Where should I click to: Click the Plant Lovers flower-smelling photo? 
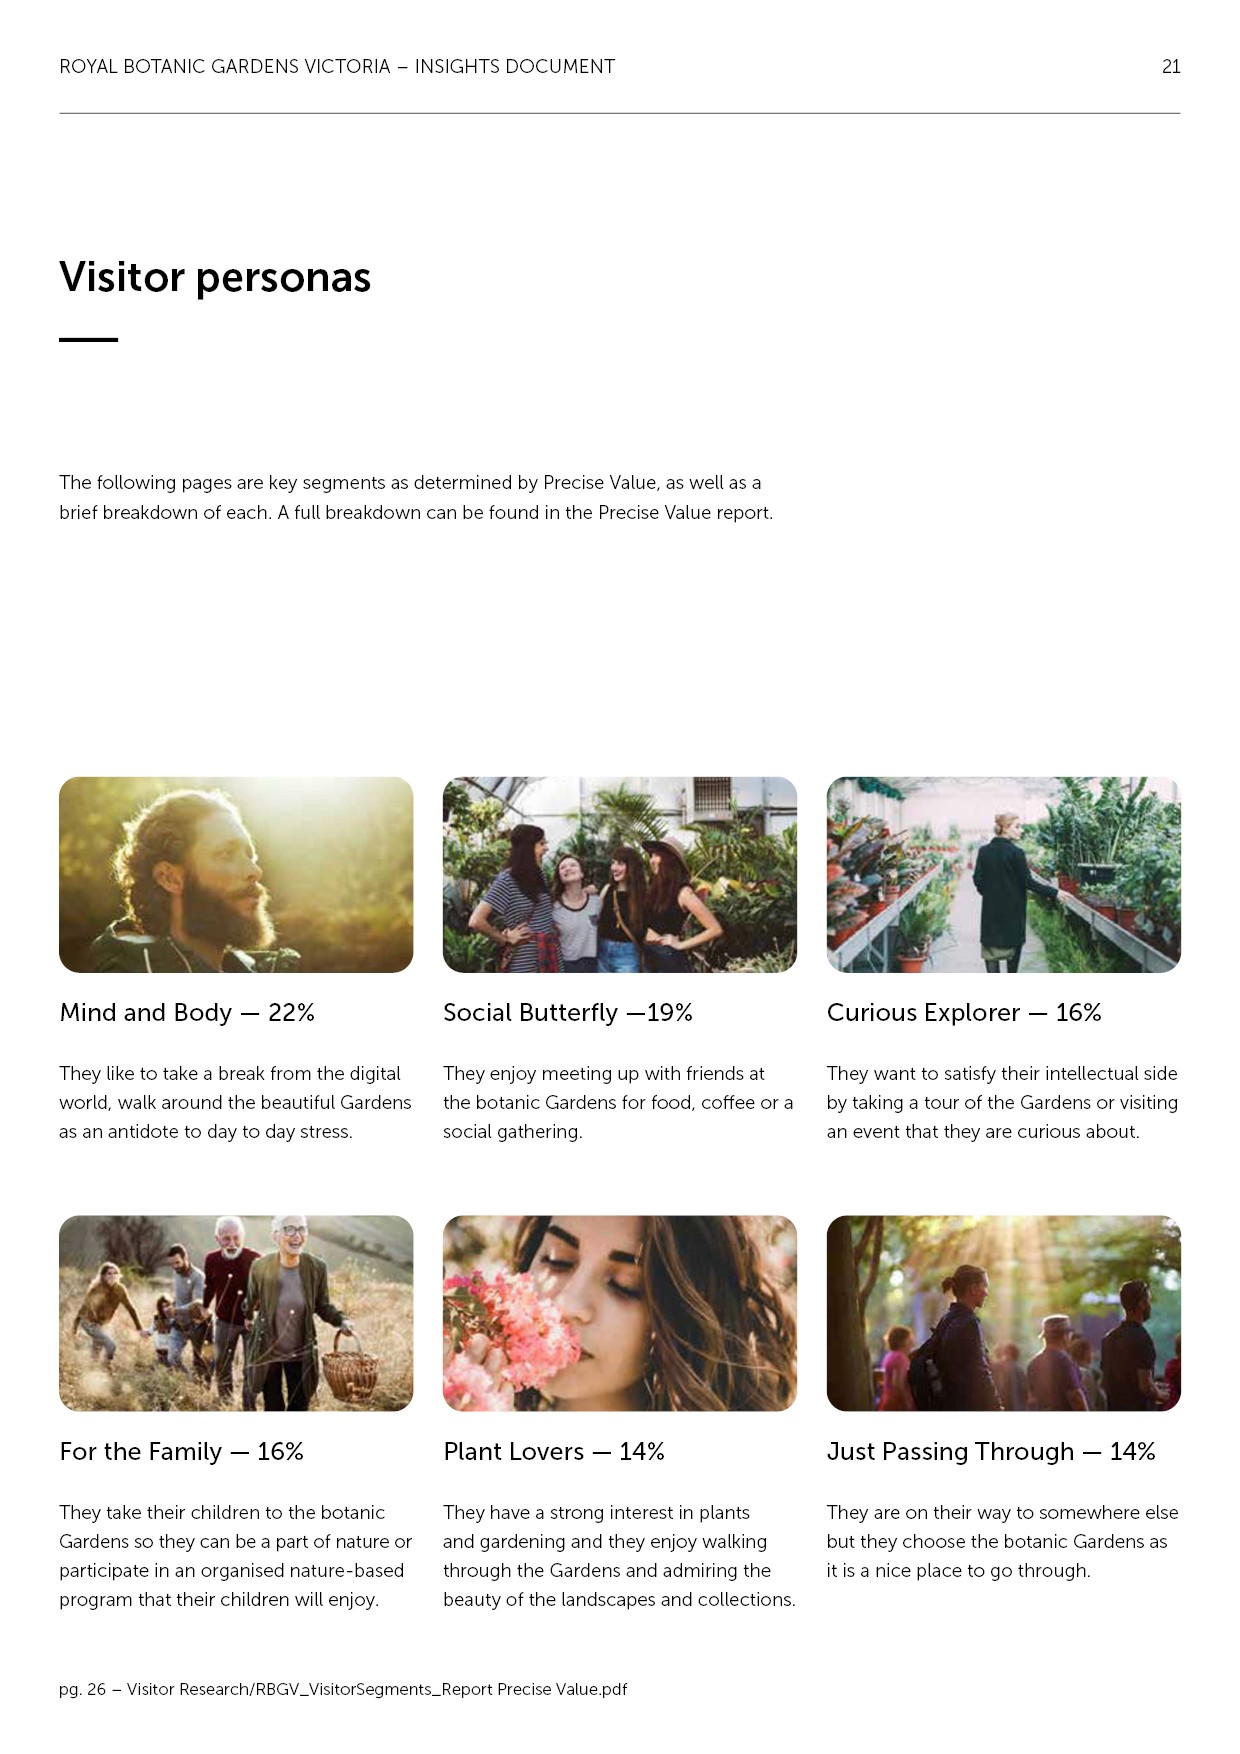pyautogui.click(x=620, y=1313)
